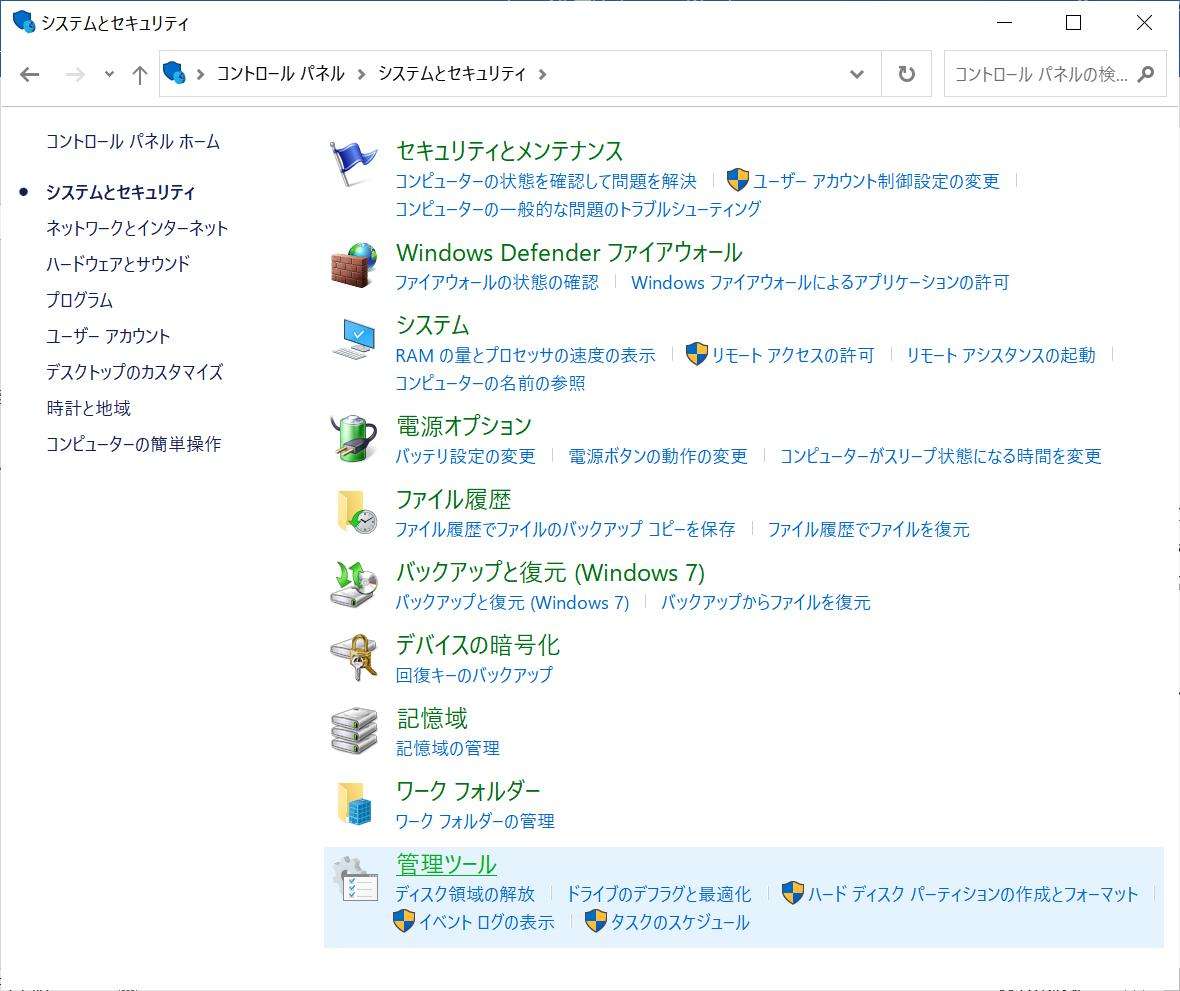Viewport: 1180px width, 991px height.
Task: Select 時計と地域 sidebar category
Action: point(89,408)
